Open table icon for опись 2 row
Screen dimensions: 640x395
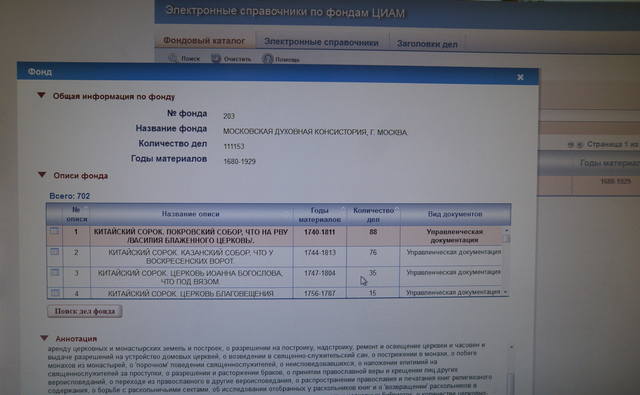coord(55,252)
